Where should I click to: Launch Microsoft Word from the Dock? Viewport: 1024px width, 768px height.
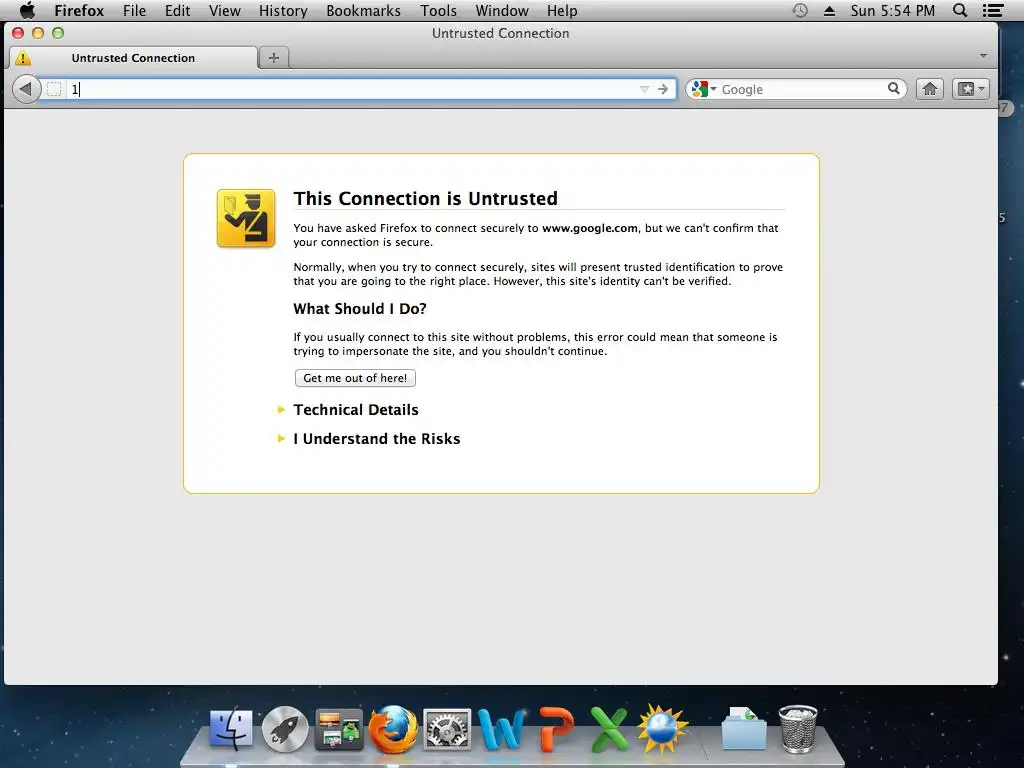502,729
